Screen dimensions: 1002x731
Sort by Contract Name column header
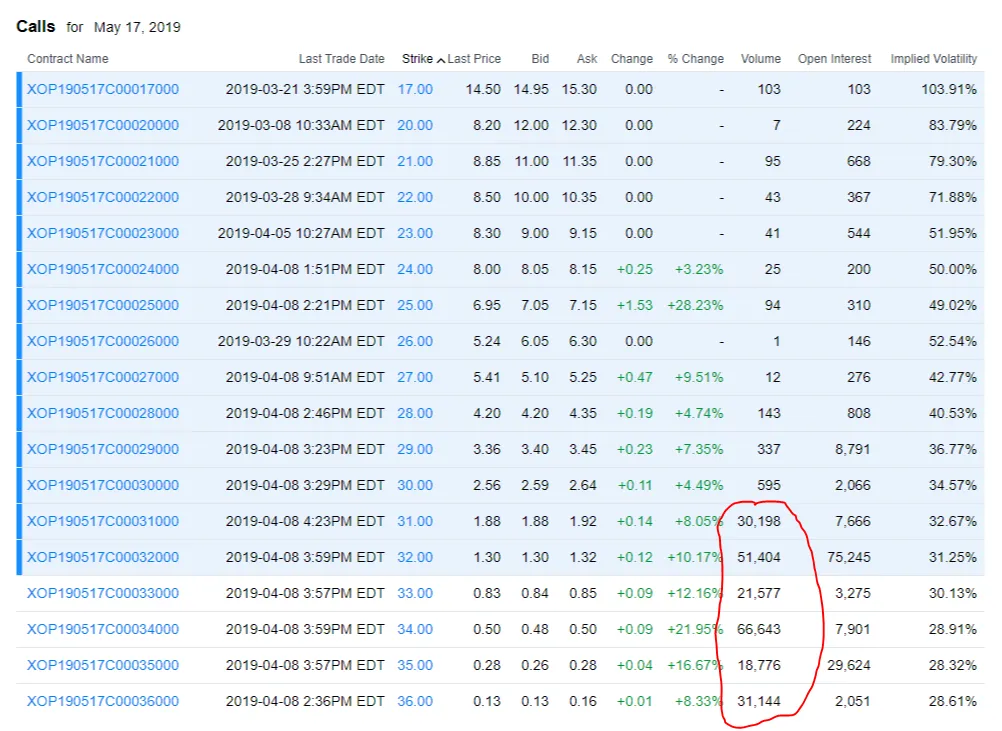coord(68,59)
